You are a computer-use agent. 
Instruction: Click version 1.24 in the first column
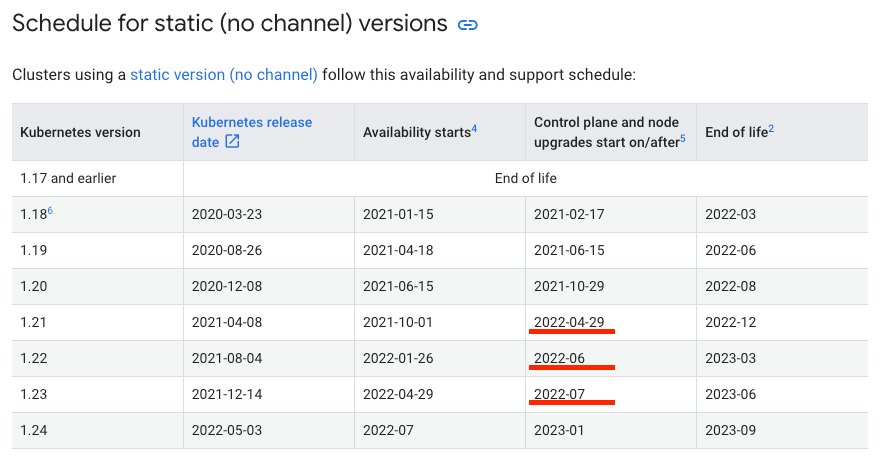pyautogui.click(x=34, y=430)
